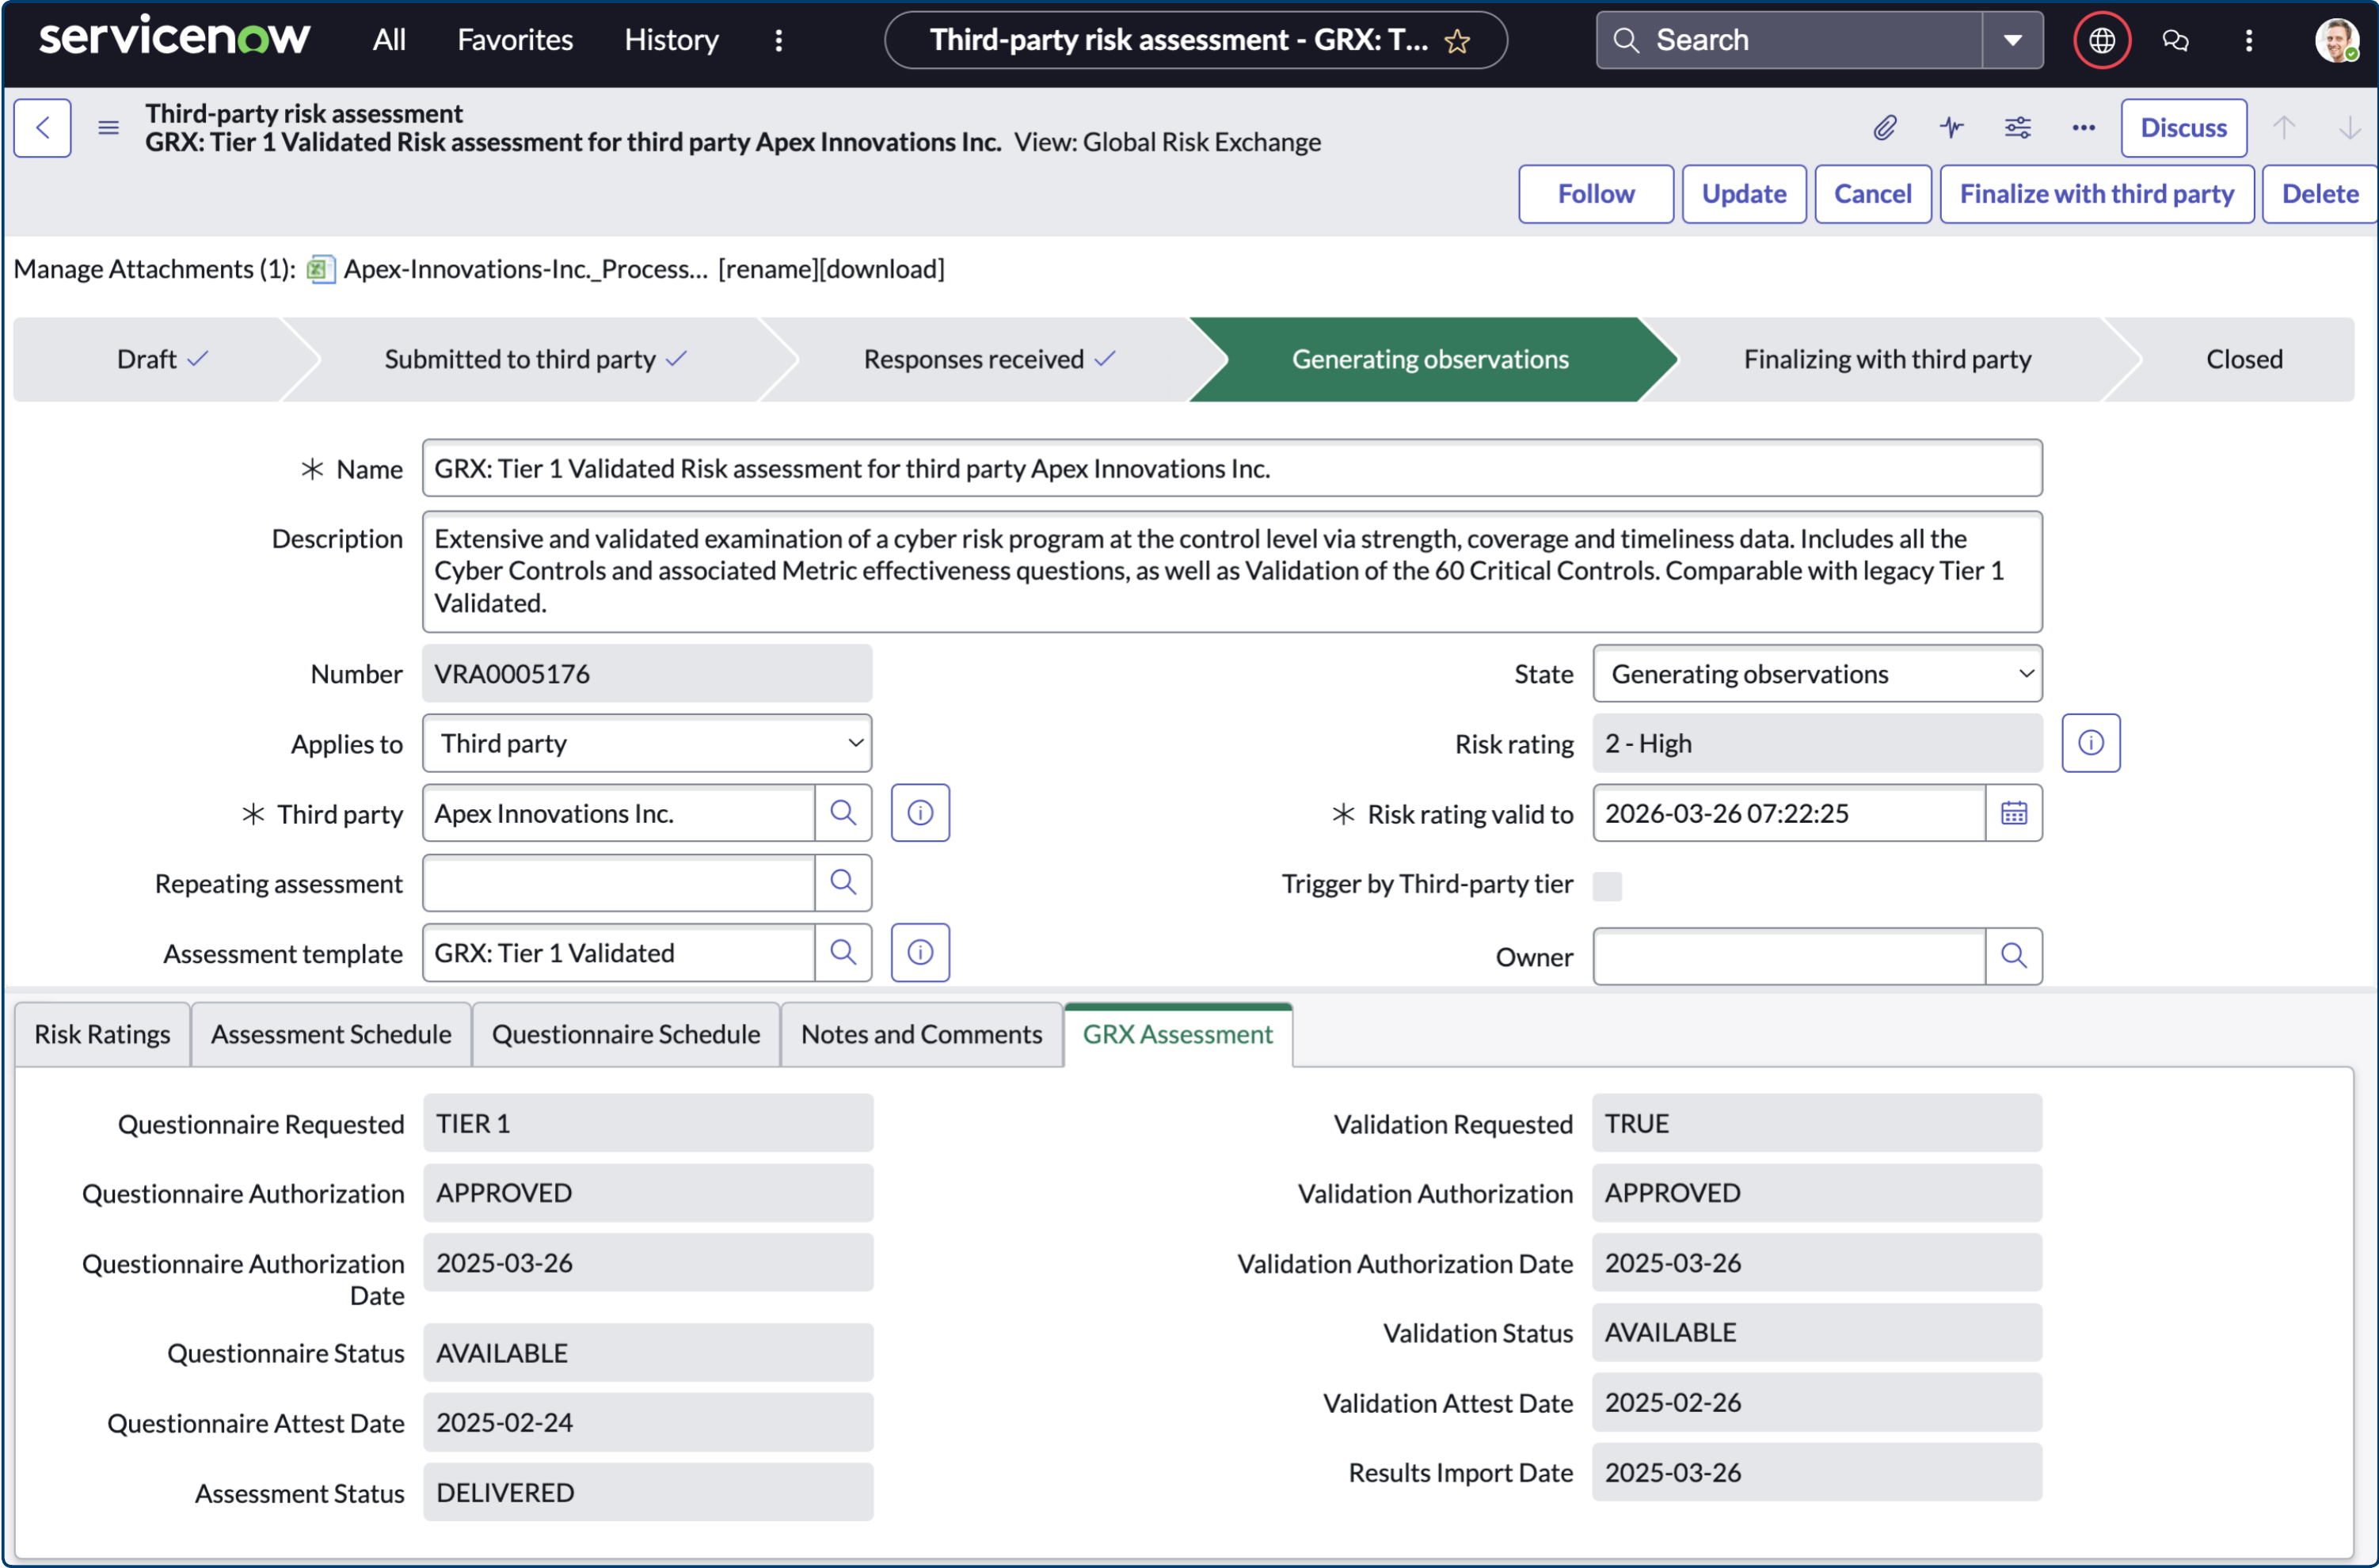Toggle Trigger by Third-party tier checkbox

(1606, 886)
